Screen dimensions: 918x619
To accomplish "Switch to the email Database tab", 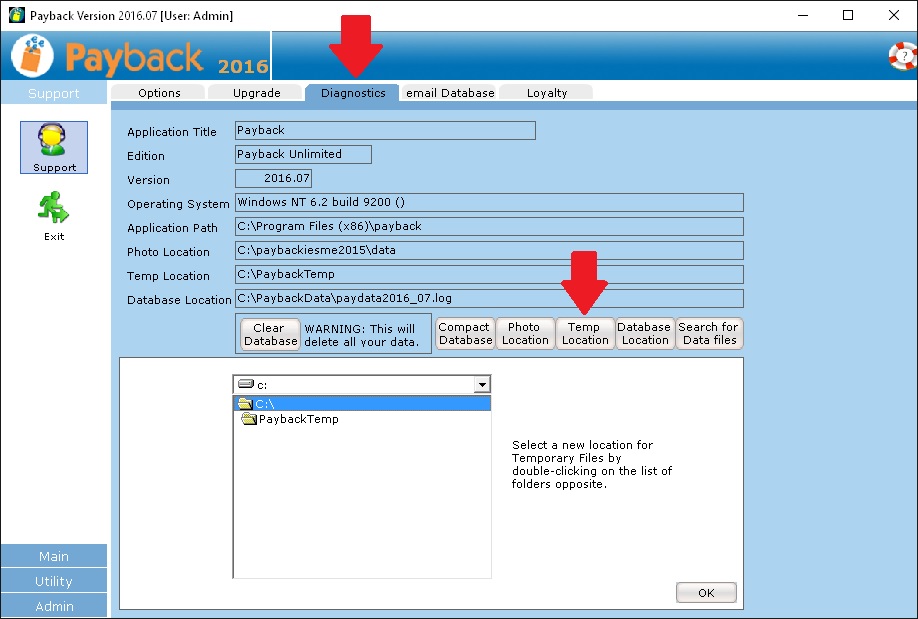I will pos(450,93).
